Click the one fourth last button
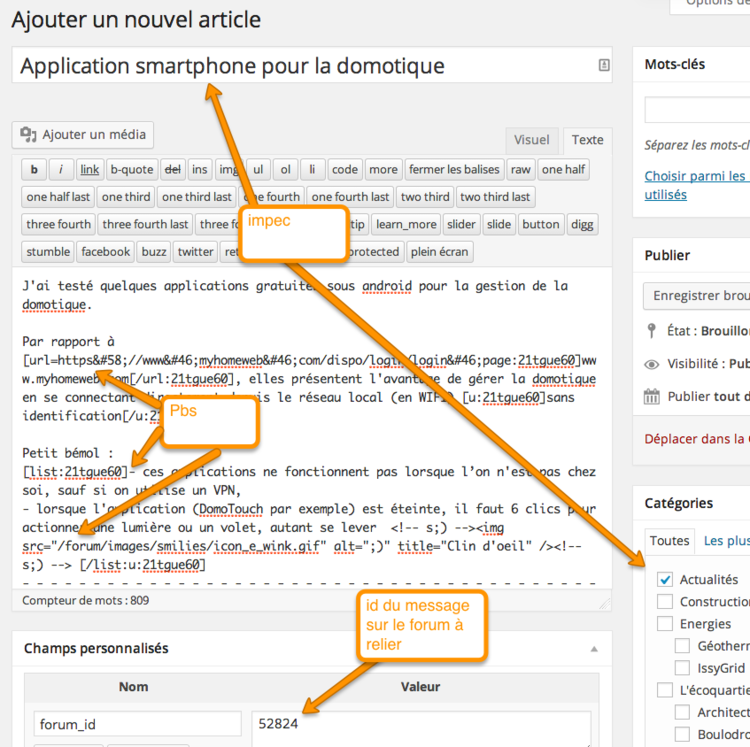Screen dimensions: 750x747 350,197
